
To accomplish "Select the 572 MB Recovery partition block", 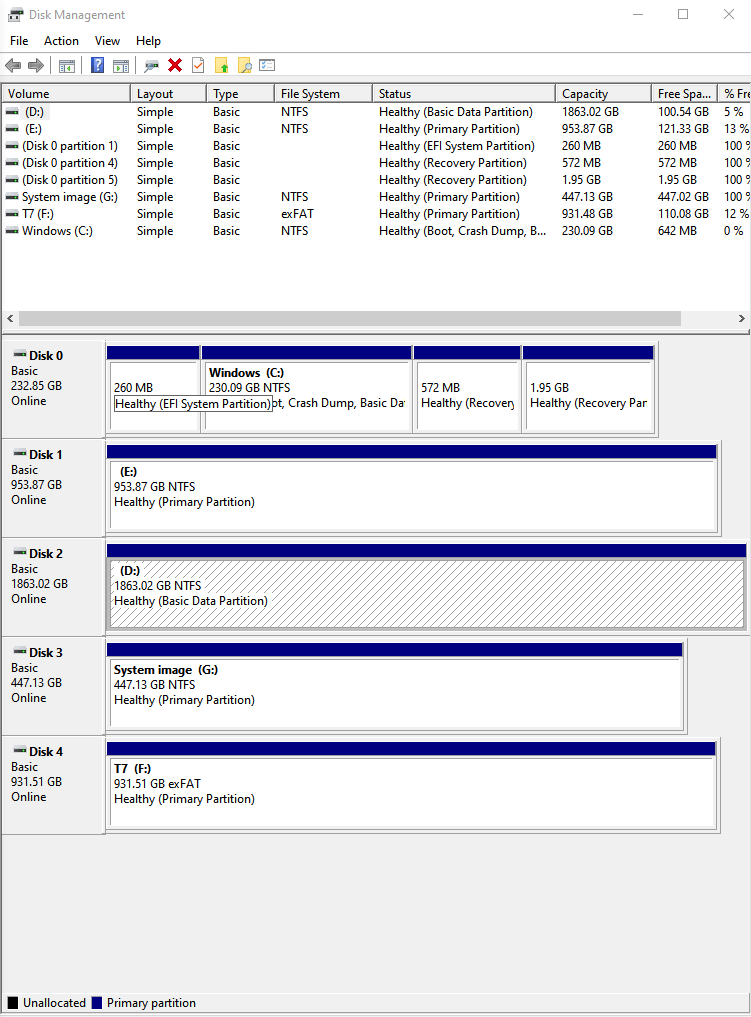I will pyautogui.click(x=467, y=389).
